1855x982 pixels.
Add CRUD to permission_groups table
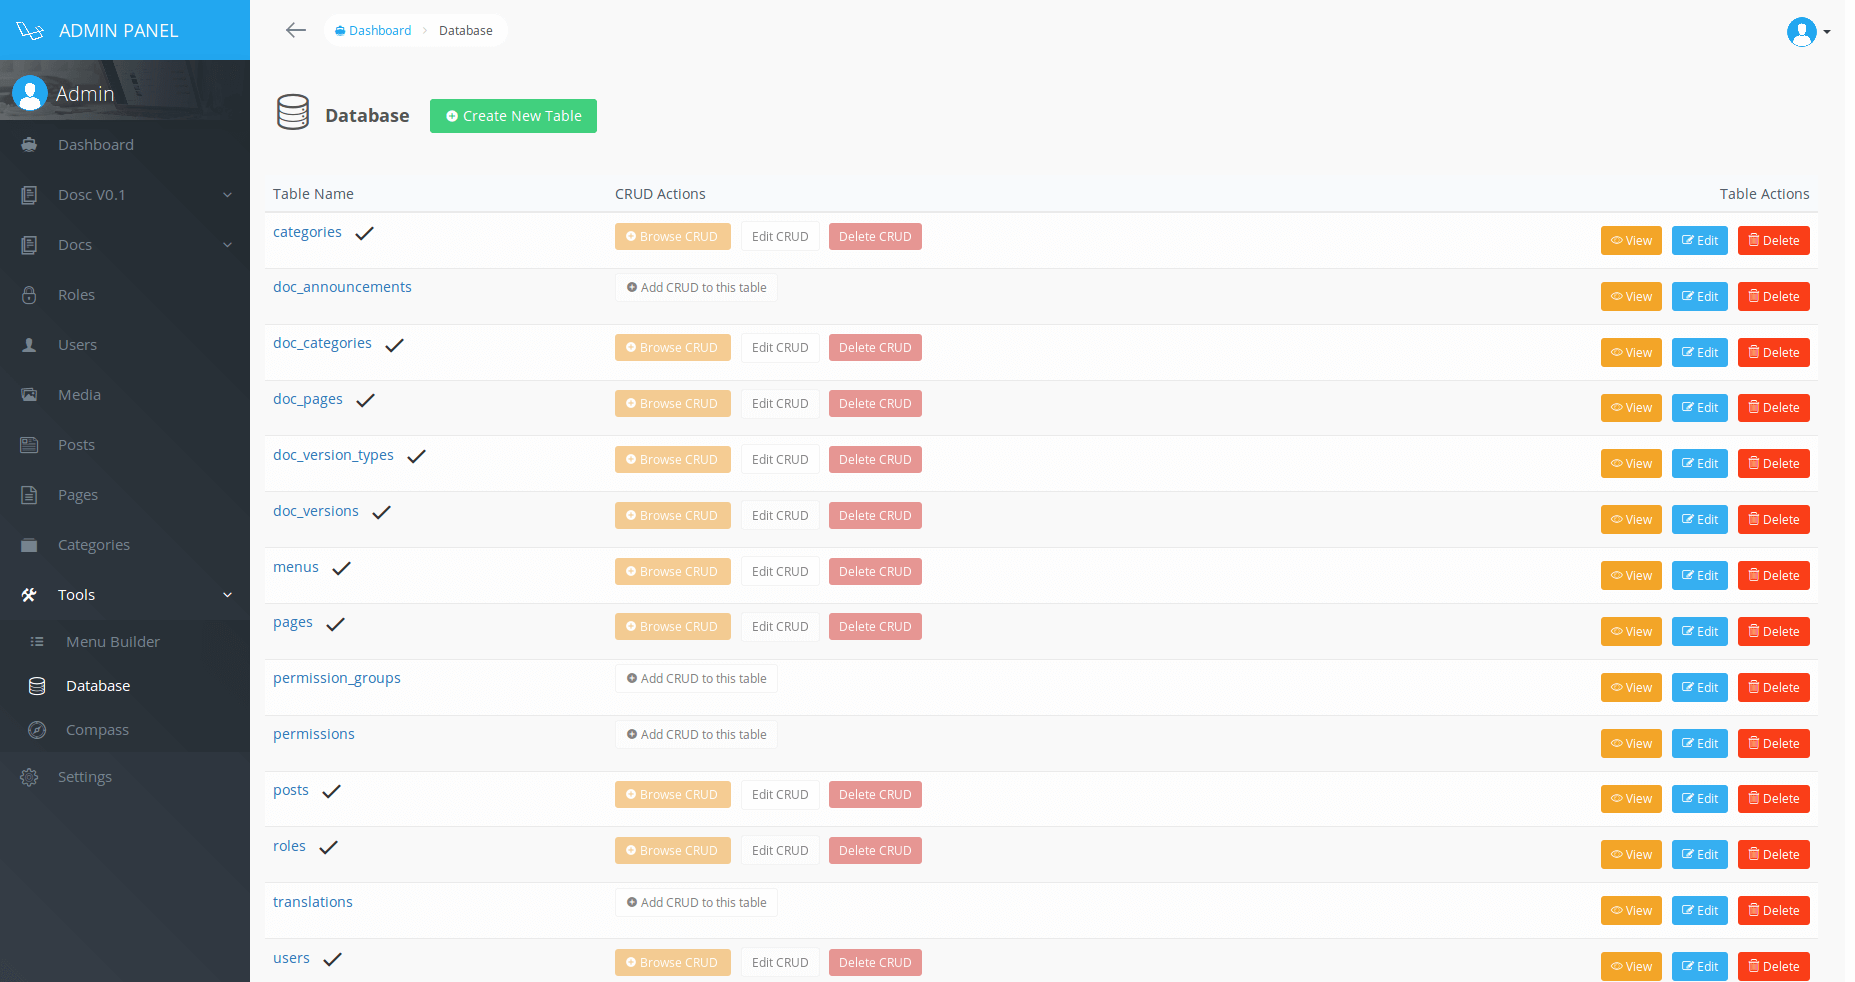point(696,679)
